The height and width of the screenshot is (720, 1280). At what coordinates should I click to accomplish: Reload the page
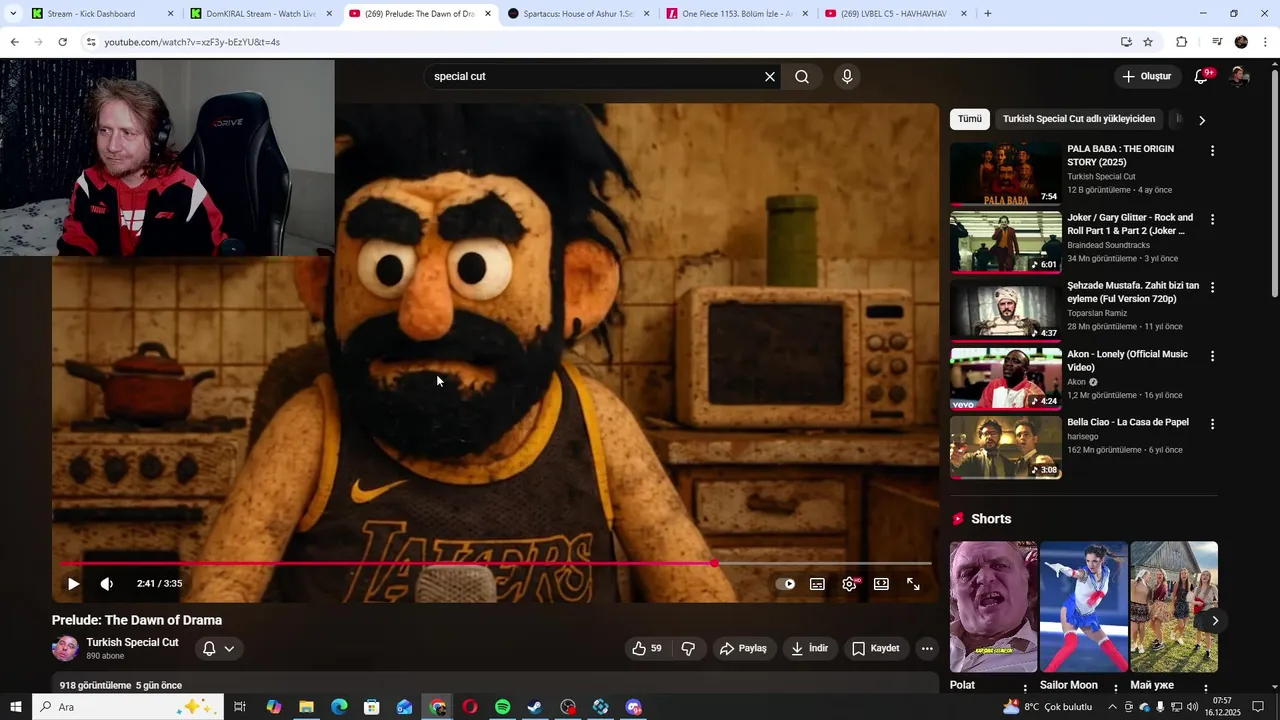coord(62,42)
